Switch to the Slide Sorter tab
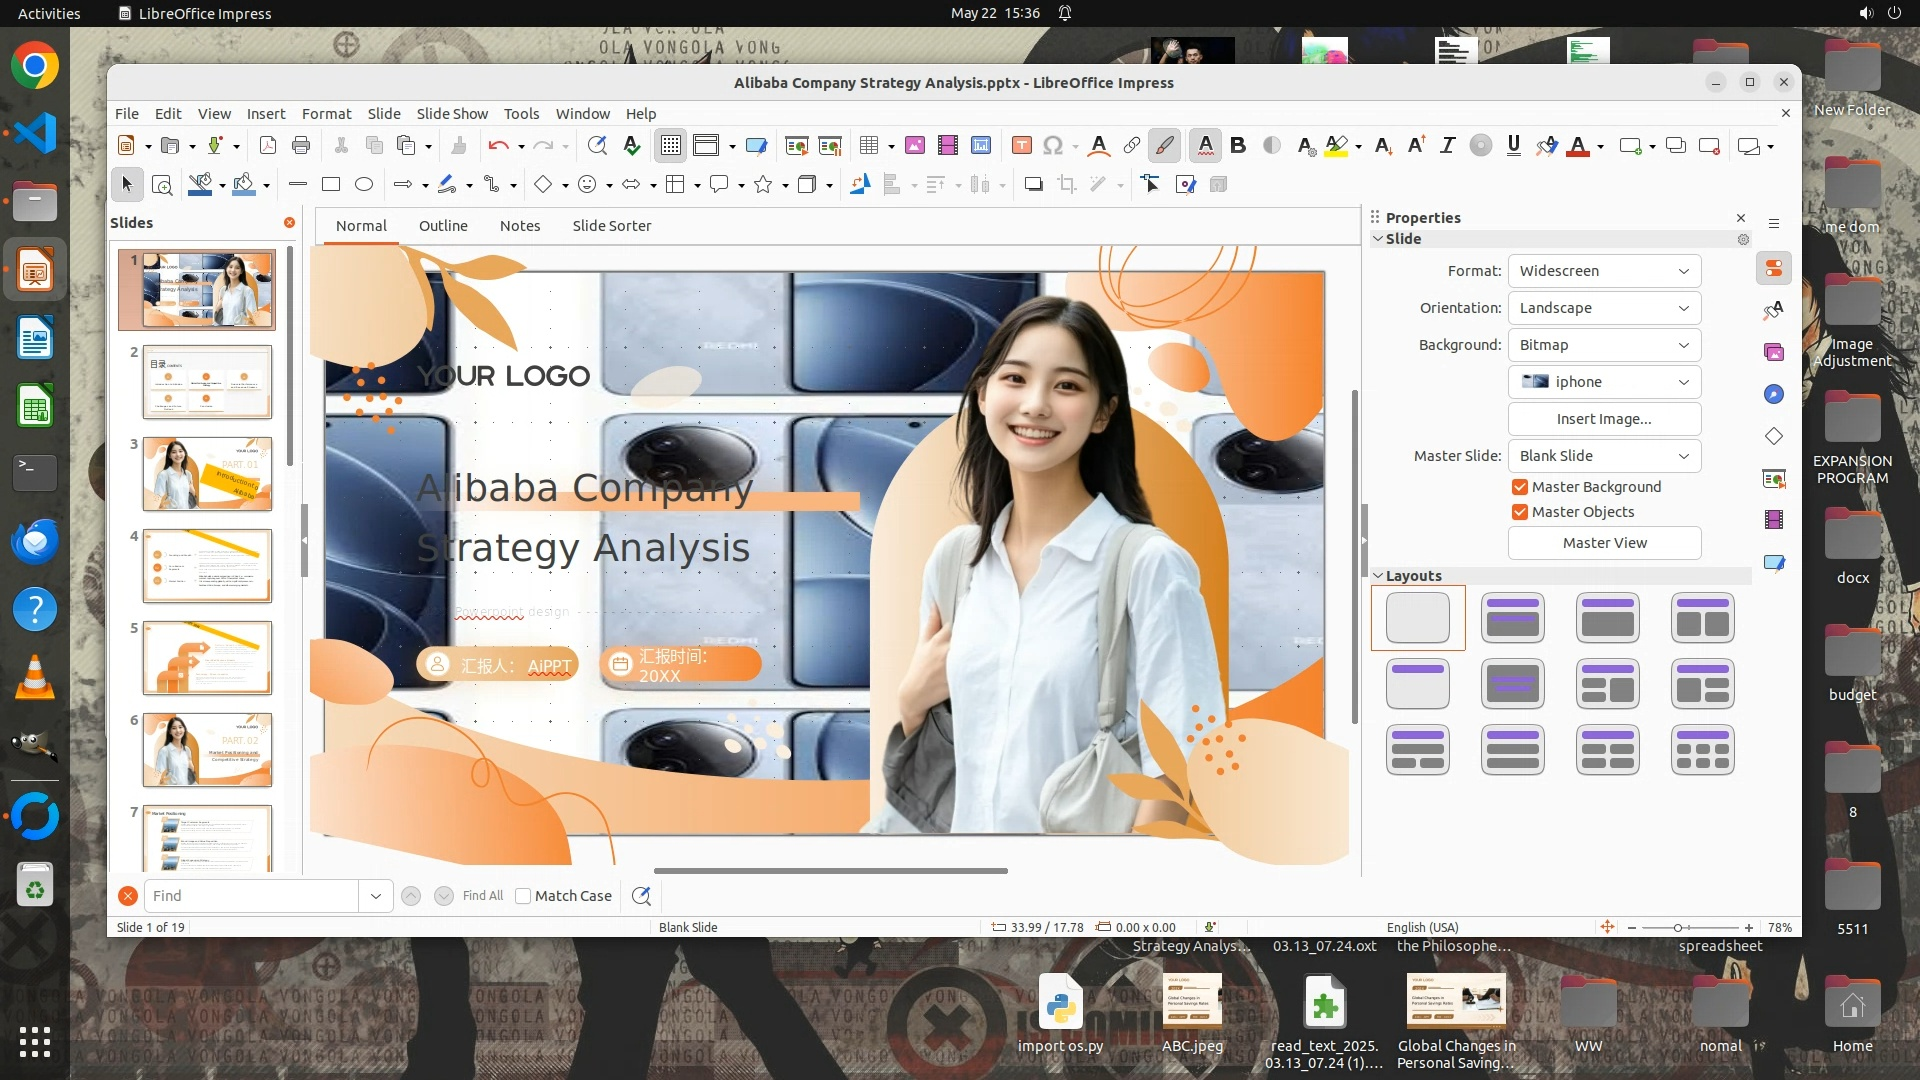Screen dimensions: 1920x1080 click(x=611, y=226)
